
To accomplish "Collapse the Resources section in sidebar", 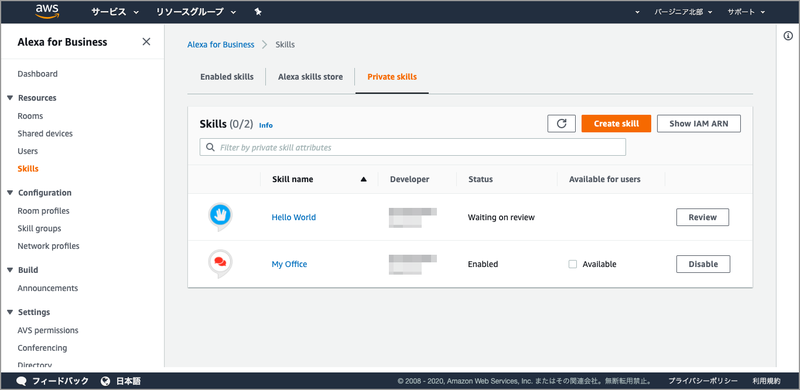I will click(10, 98).
